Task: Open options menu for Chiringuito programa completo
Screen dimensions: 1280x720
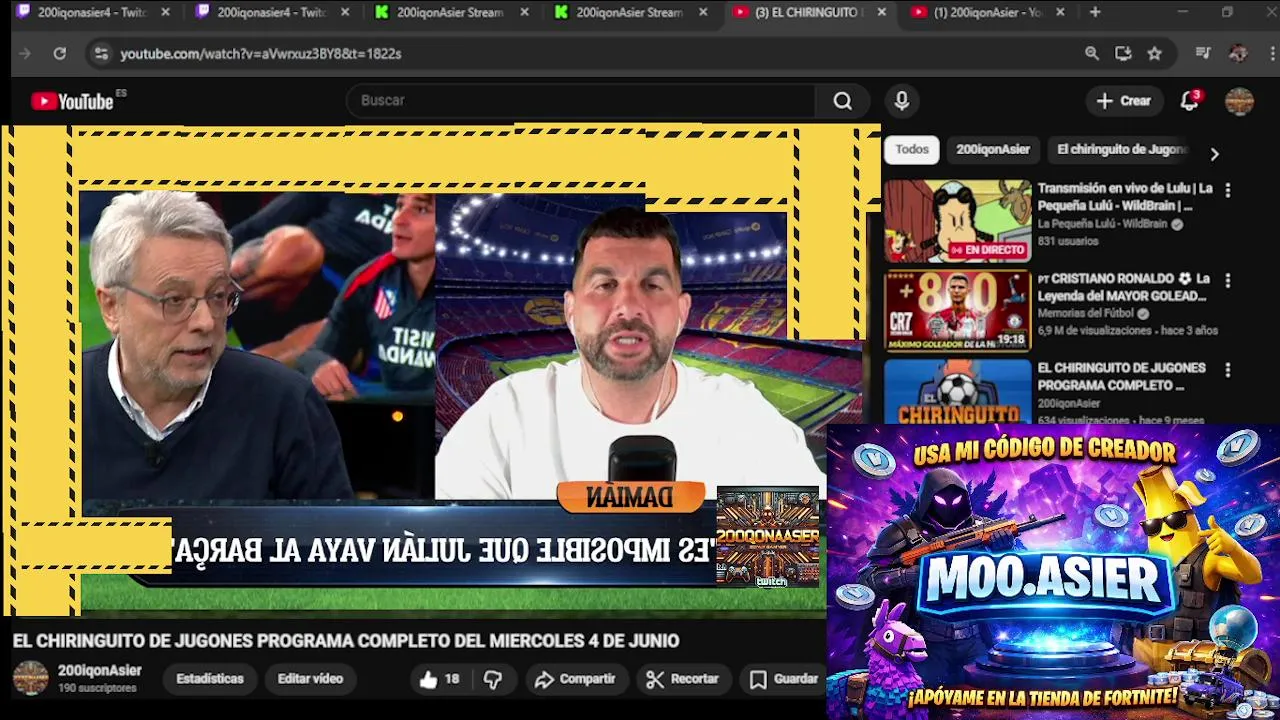Action: 1228,370
